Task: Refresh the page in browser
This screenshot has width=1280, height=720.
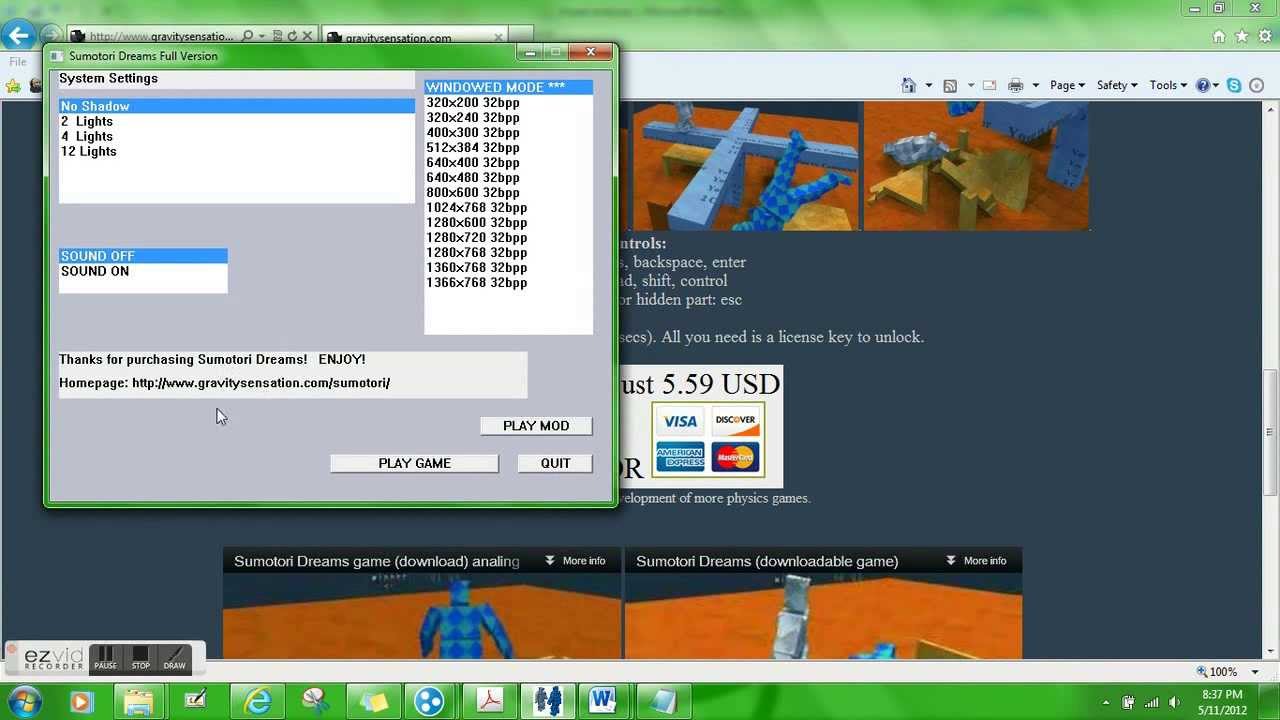Action: point(292,36)
